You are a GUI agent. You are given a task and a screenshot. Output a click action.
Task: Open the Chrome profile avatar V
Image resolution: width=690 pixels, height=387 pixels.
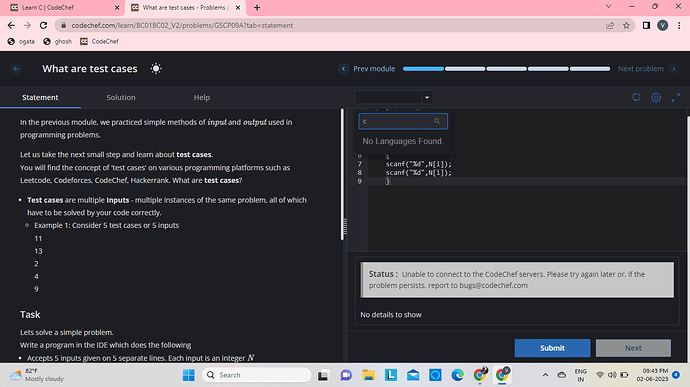point(662,26)
